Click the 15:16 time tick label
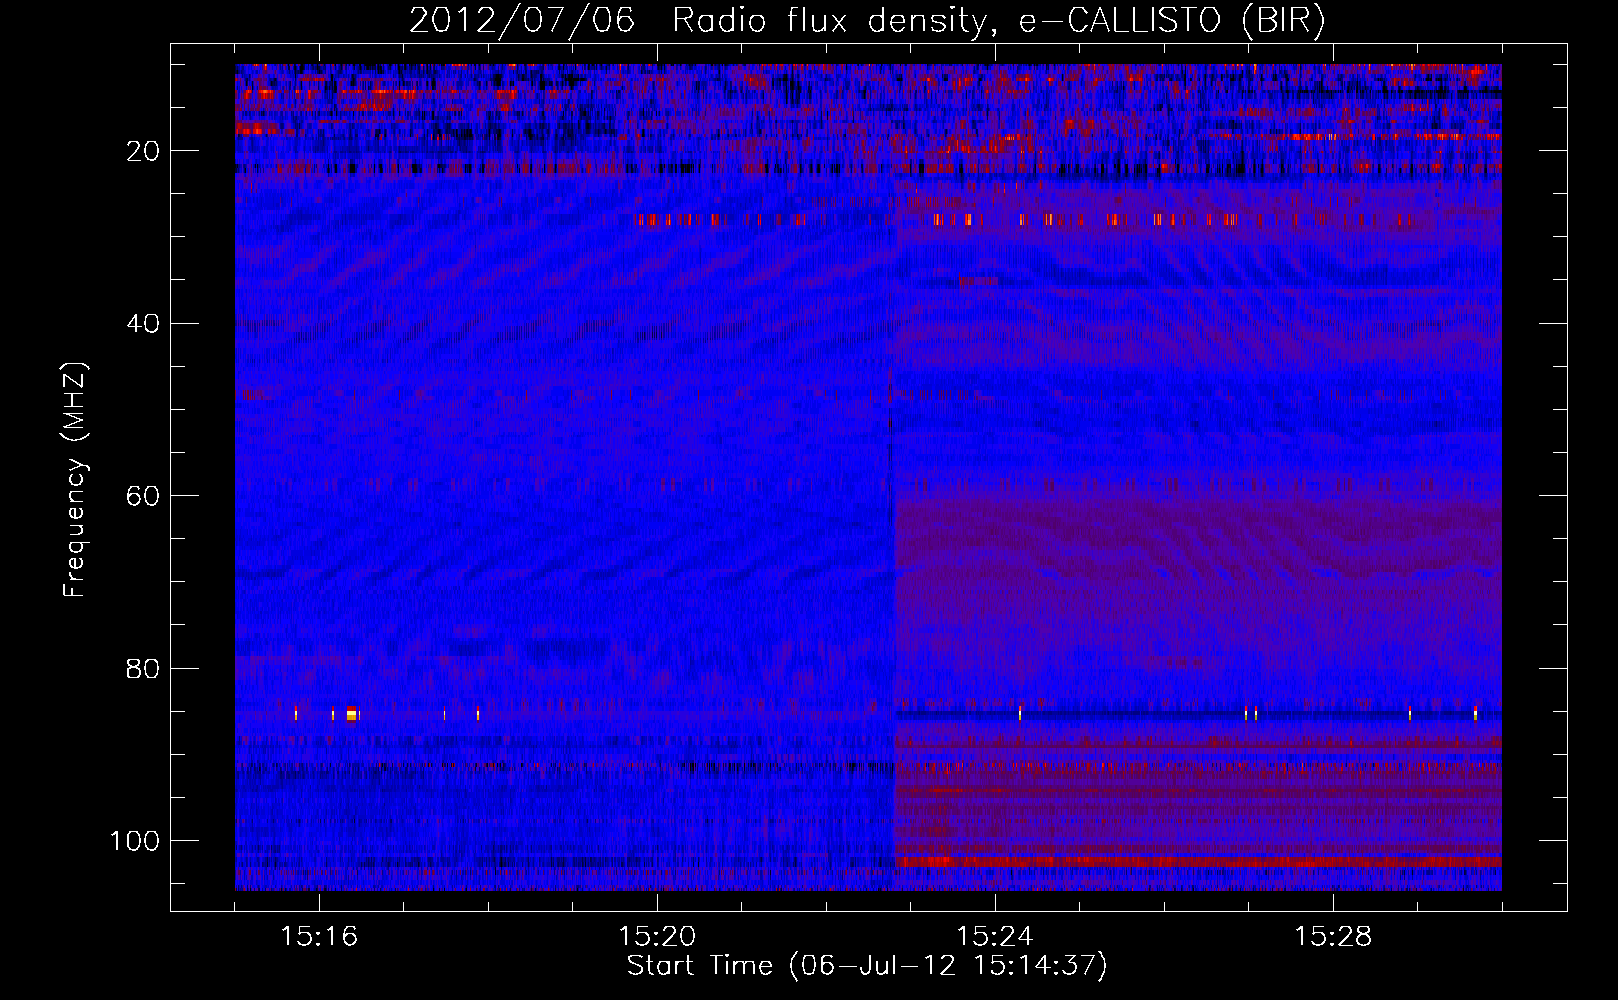The width and height of the screenshot is (1618, 1000). [319, 937]
